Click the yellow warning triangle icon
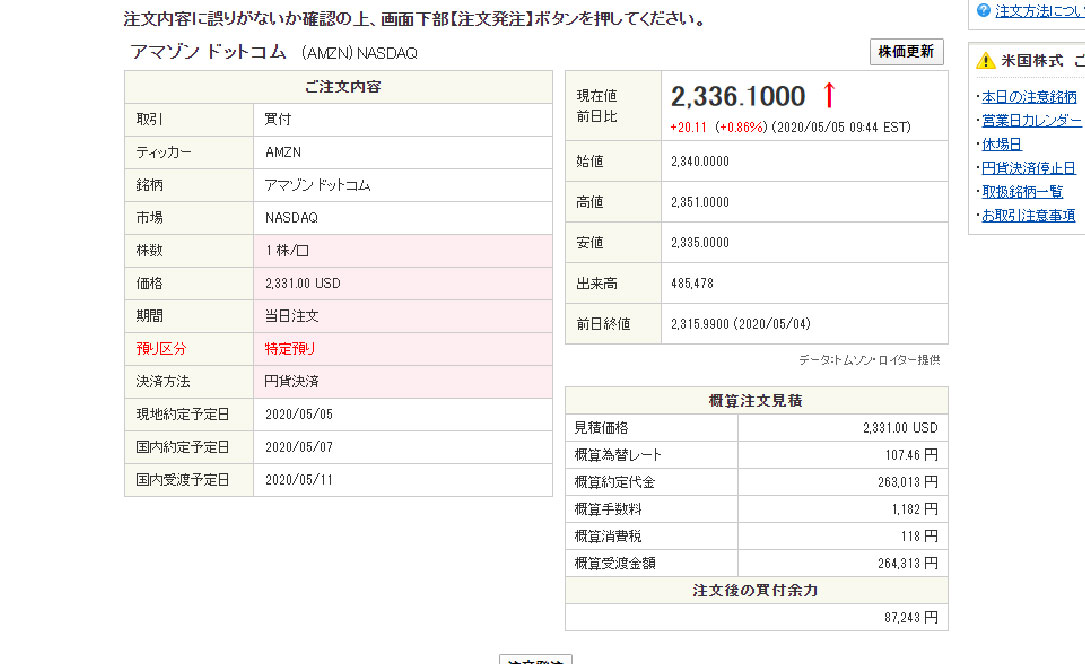This screenshot has height=664, width=1085. point(985,61)
